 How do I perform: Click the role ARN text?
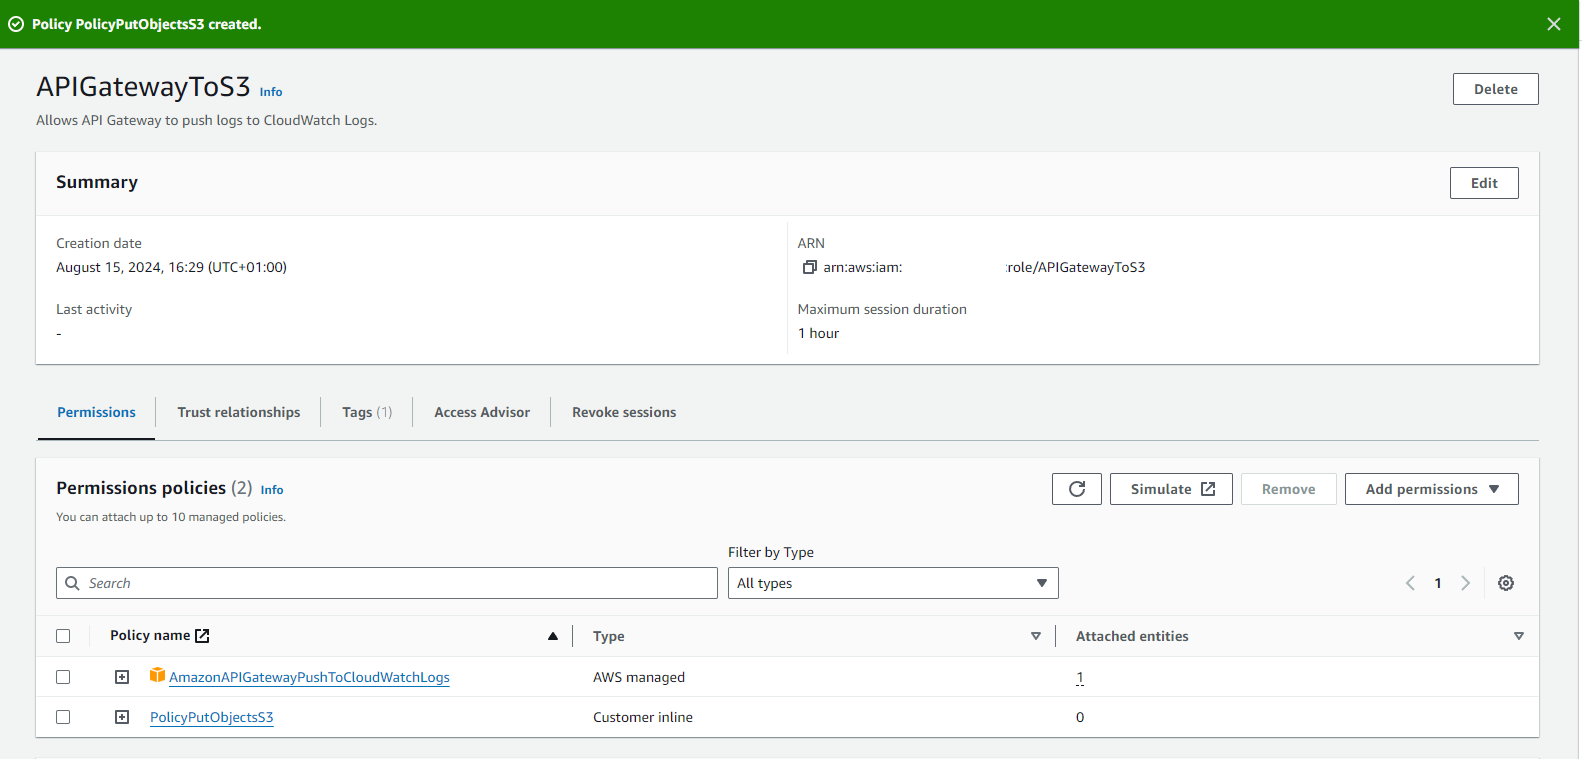984,267
